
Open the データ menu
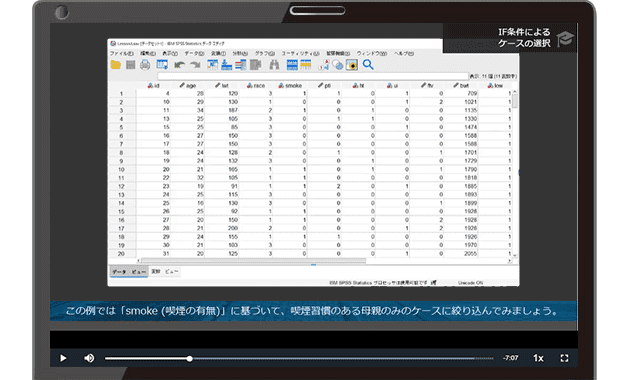tap(194, 53)
